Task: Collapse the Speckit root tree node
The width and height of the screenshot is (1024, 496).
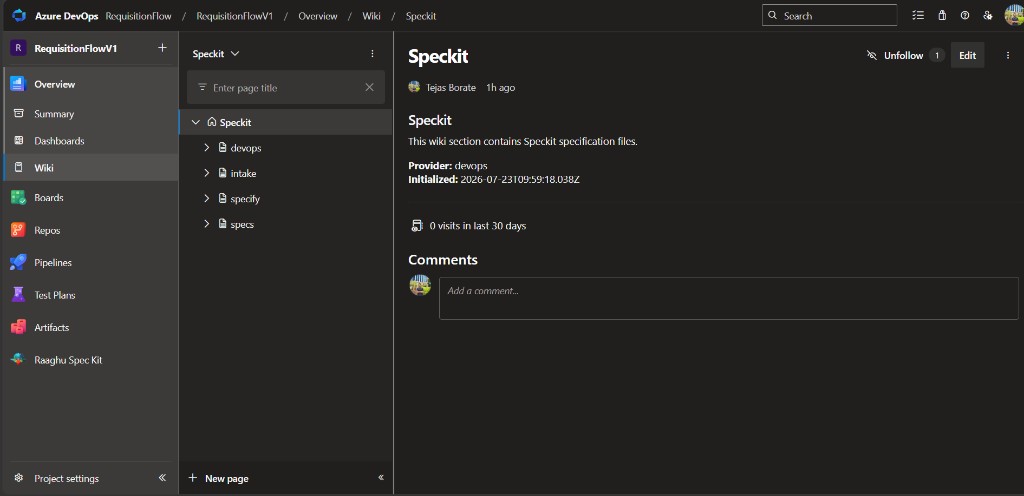Action: point(195,122)
